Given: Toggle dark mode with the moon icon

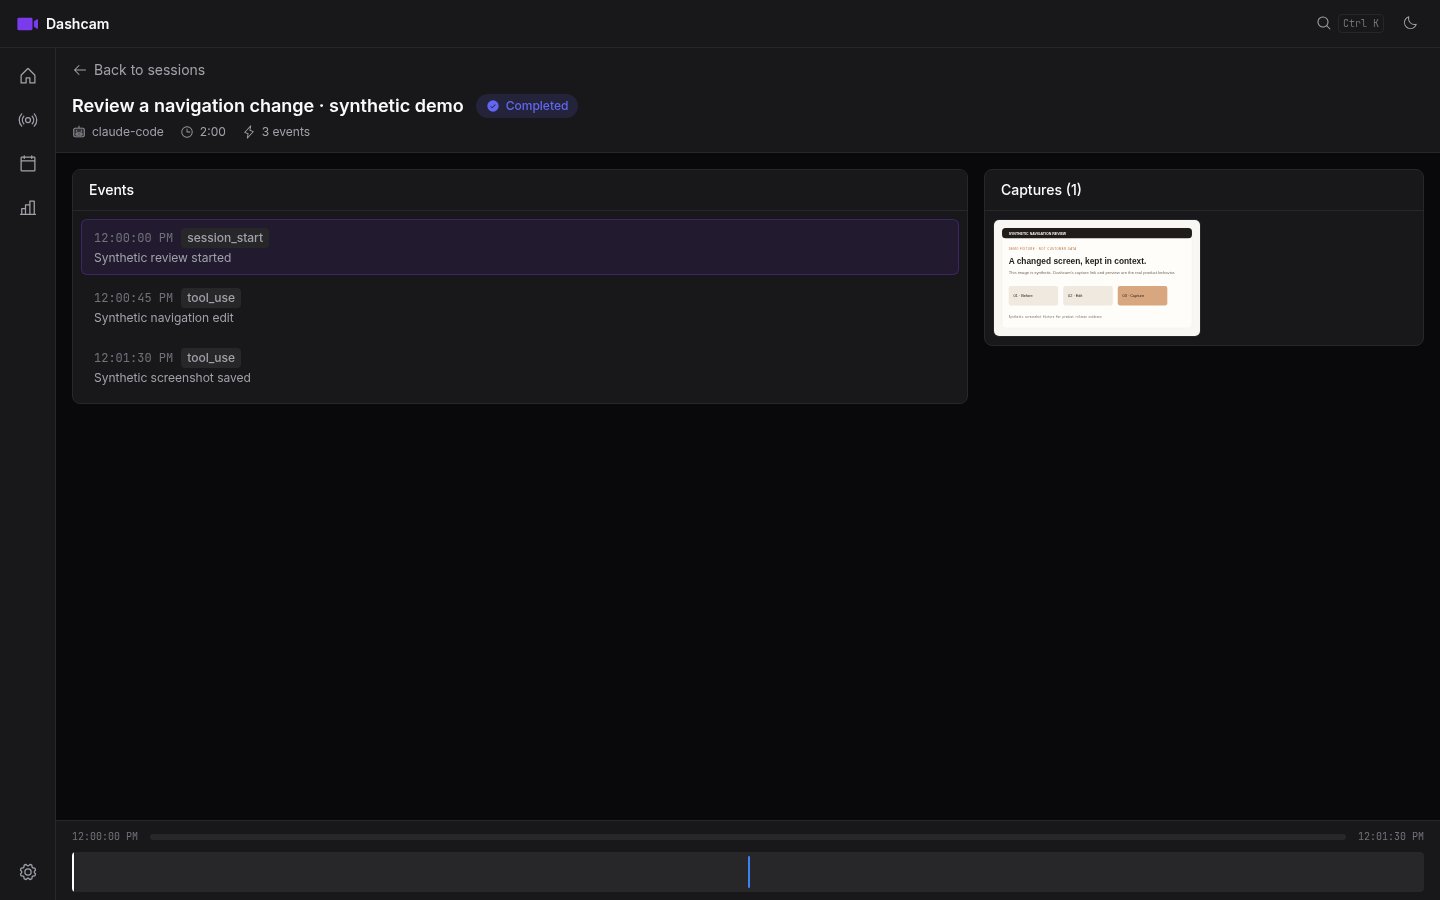Looking at the screenshot, I should (x=1410, y=23).
